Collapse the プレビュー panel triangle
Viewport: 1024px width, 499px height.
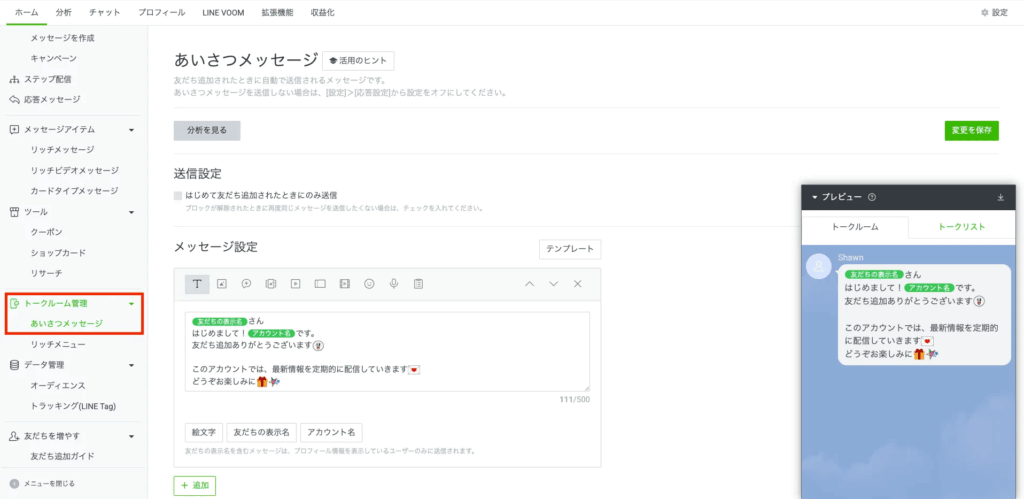(815, 197)
